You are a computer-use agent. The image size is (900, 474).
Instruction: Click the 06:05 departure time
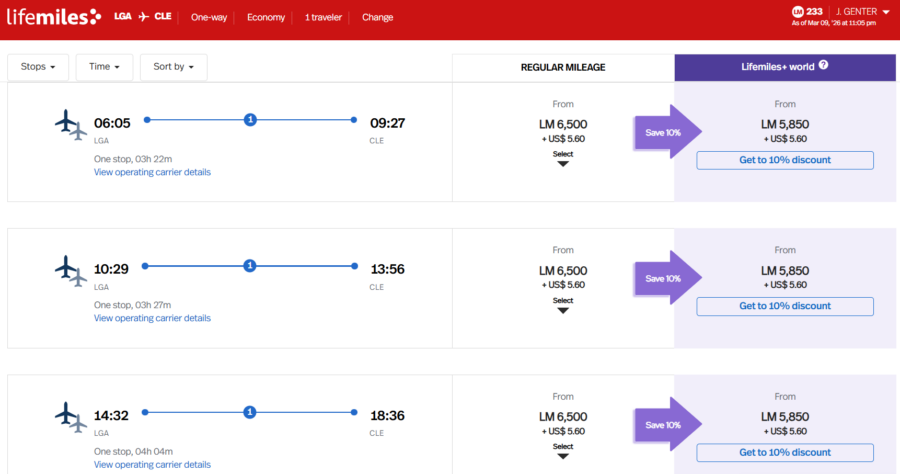click(x=112, y=123)
